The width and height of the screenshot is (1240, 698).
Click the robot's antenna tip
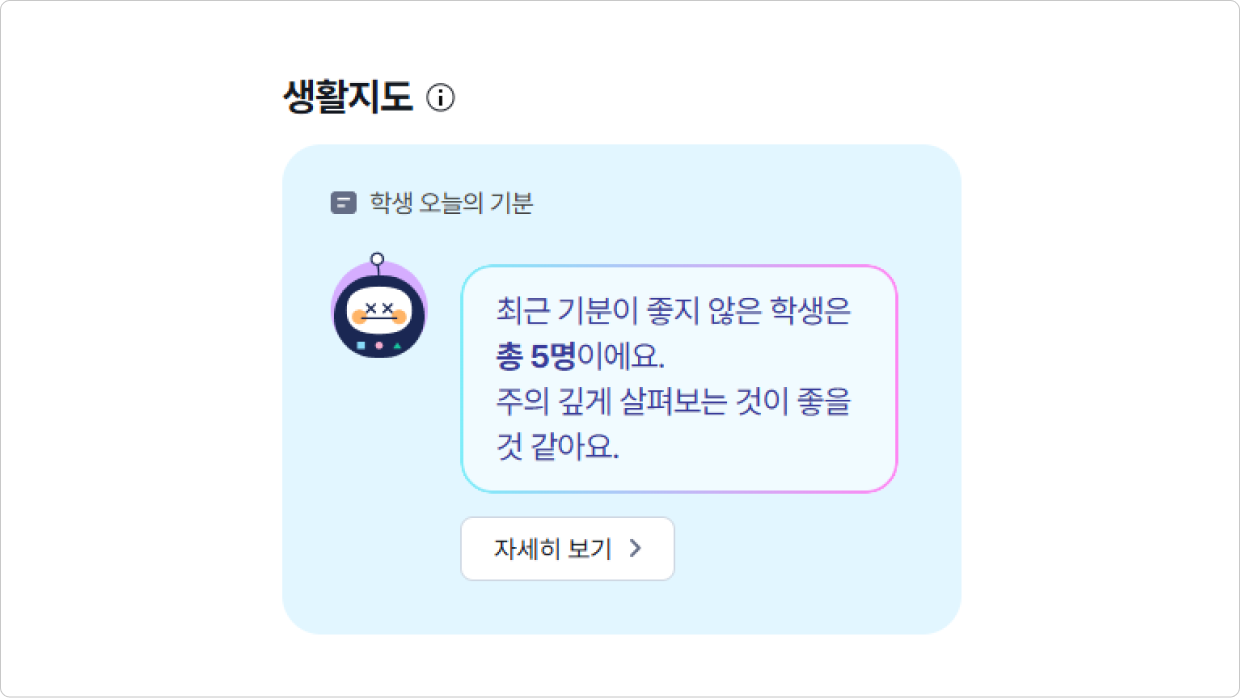(377, 260)
